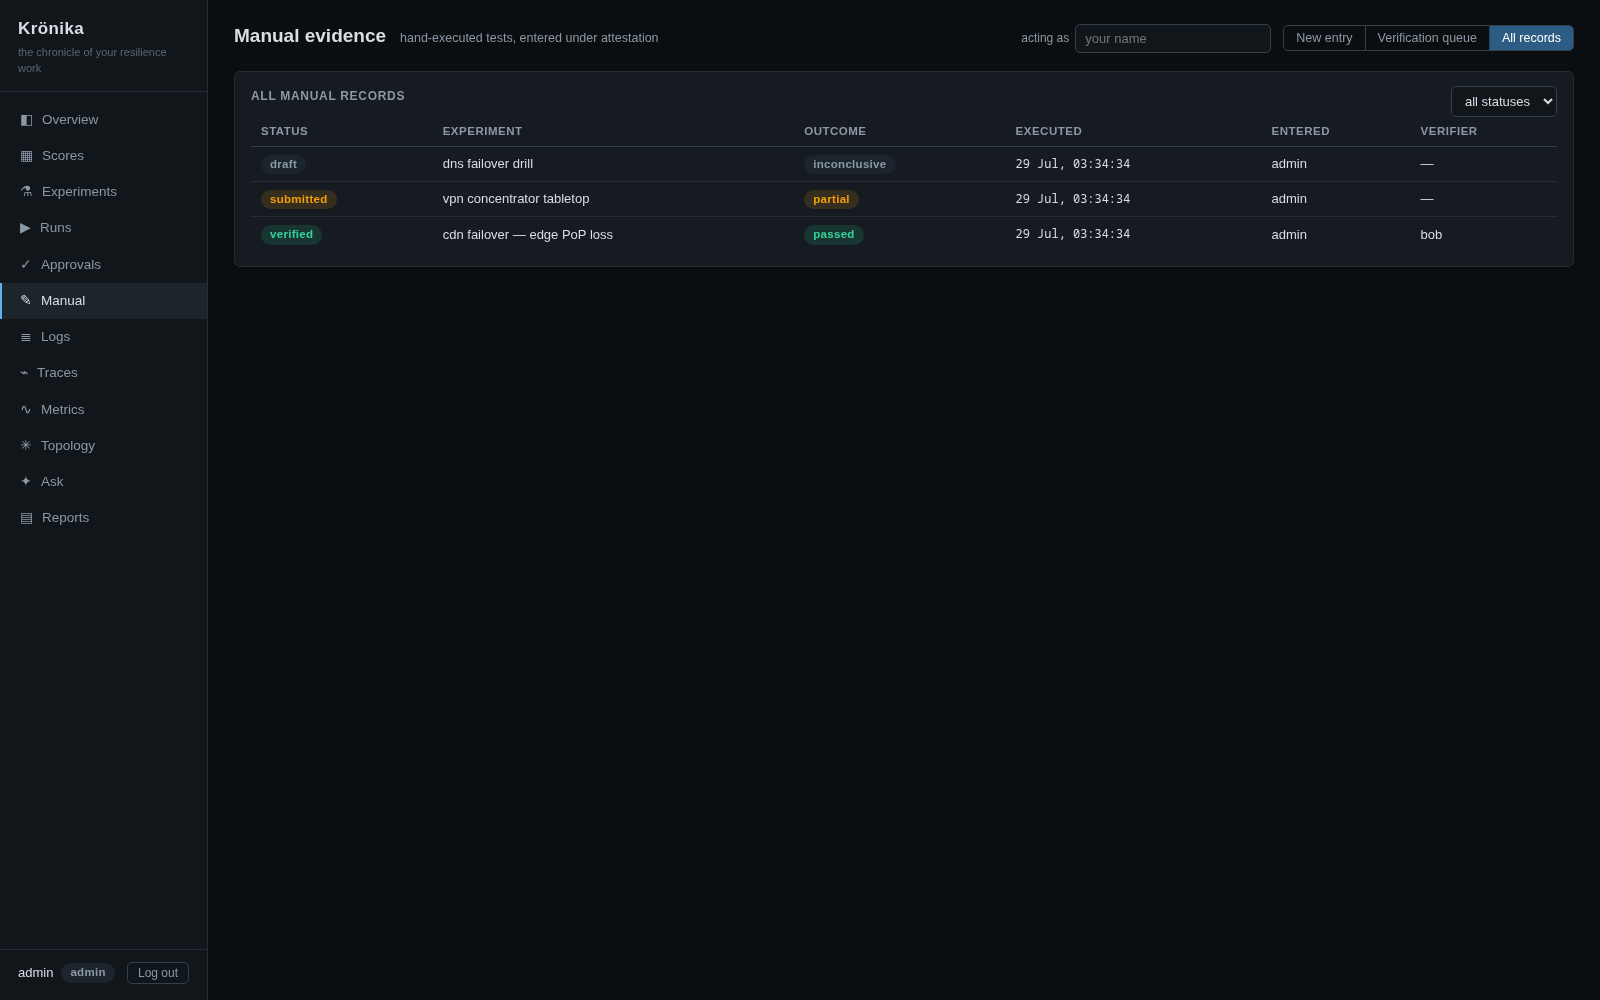Click the Ask sparkle icon

[26, 482]
